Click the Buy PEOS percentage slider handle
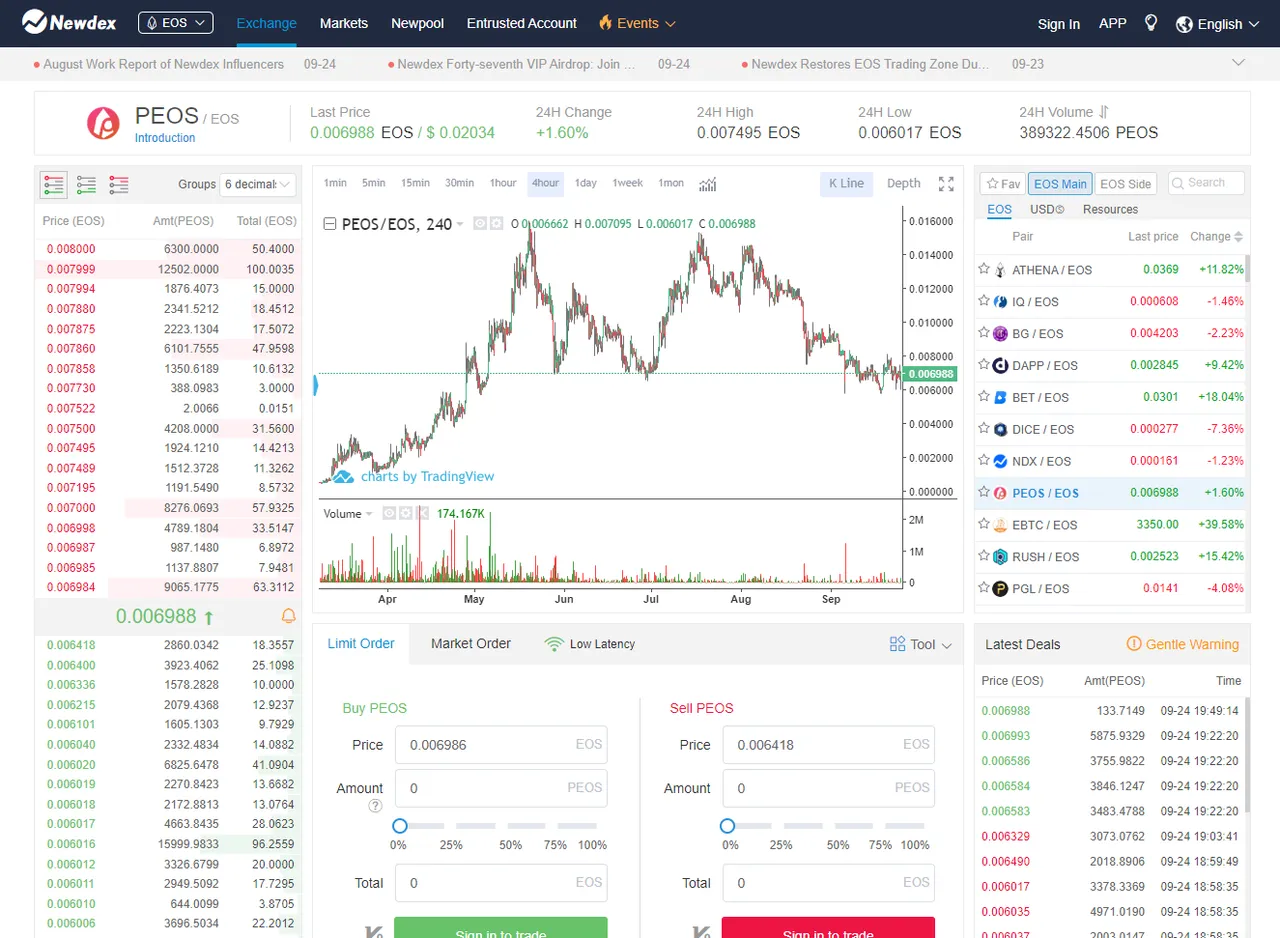 pyautogui.click(x=399, y=826)
